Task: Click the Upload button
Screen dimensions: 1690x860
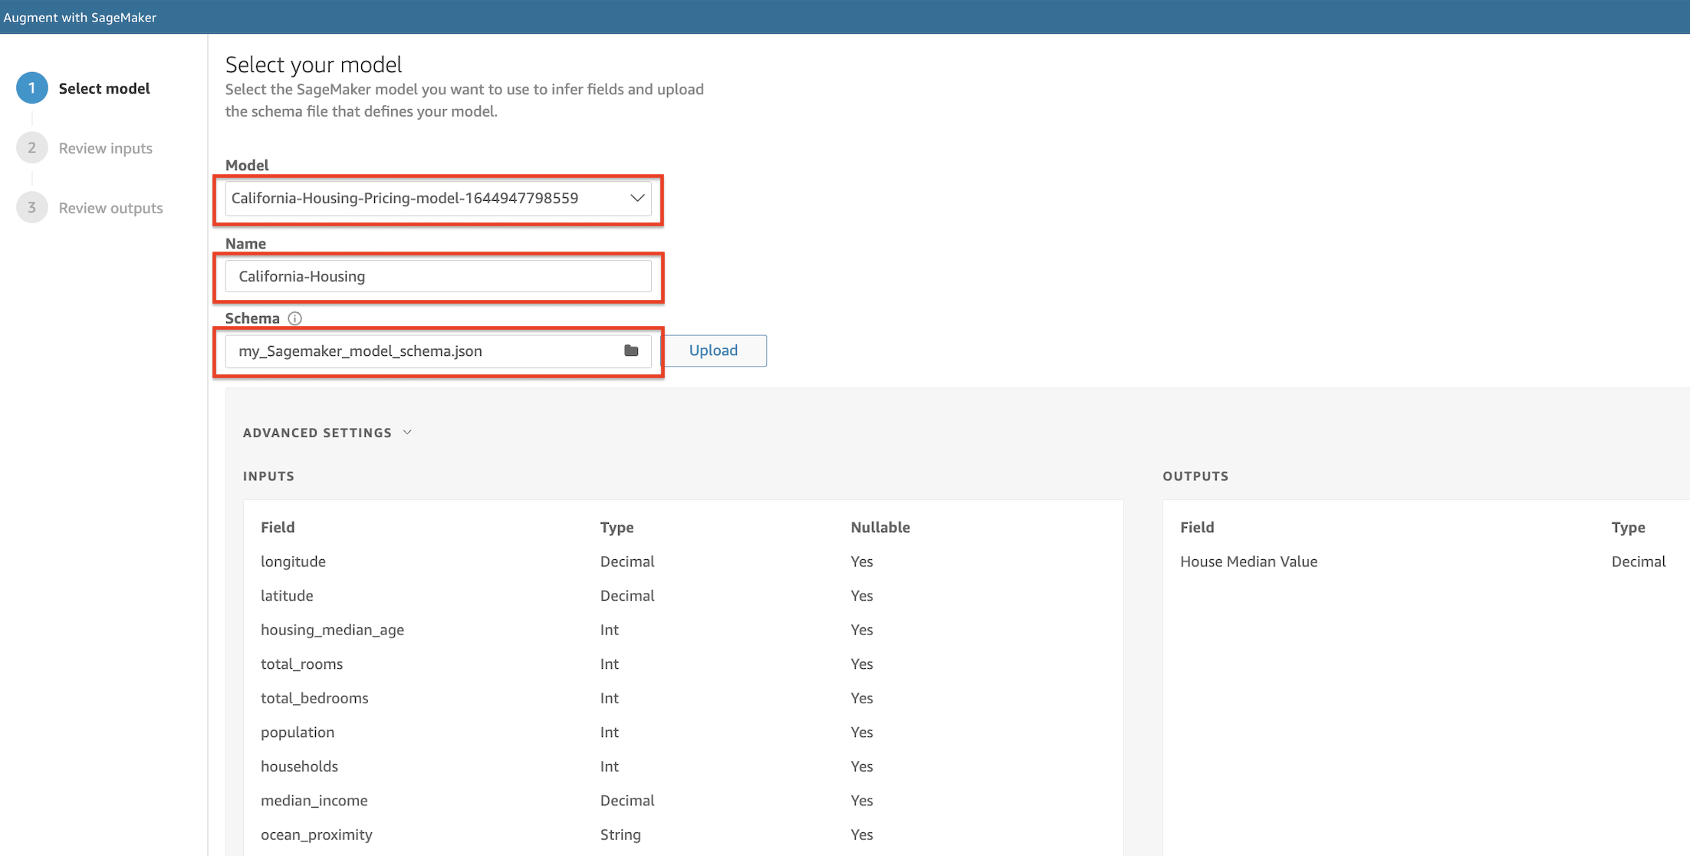Action: [x=714, y=351]
